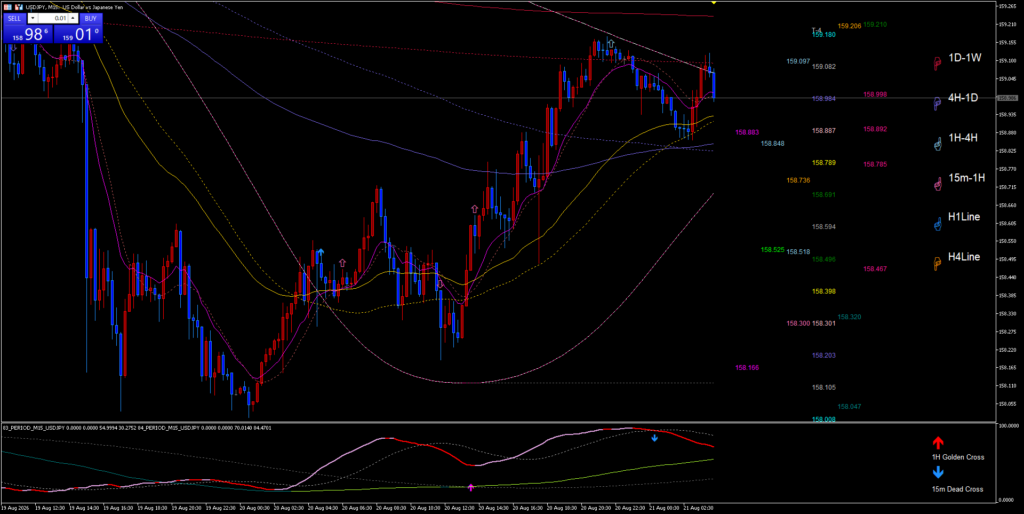Viewport: 1024px width, 514px height.
Task: Select the H1Line label
Action: 964,216
